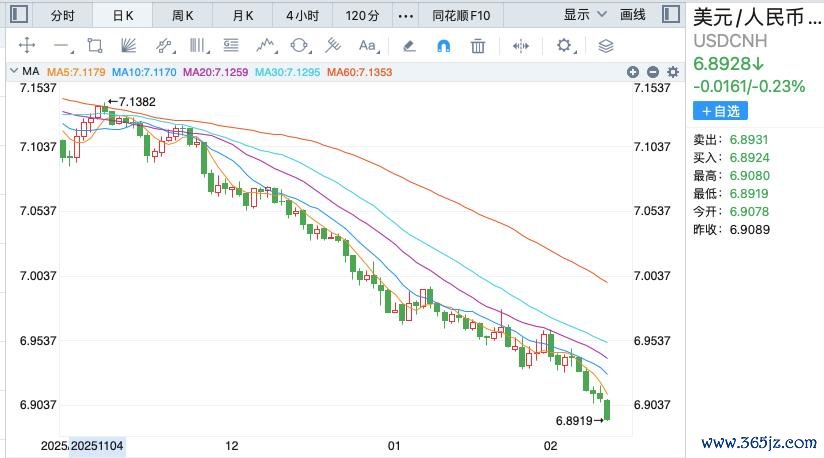This screenshot has width=824, height=458.
Task: Click the 卖出 price 6.8931
Action: click(749, 140)
